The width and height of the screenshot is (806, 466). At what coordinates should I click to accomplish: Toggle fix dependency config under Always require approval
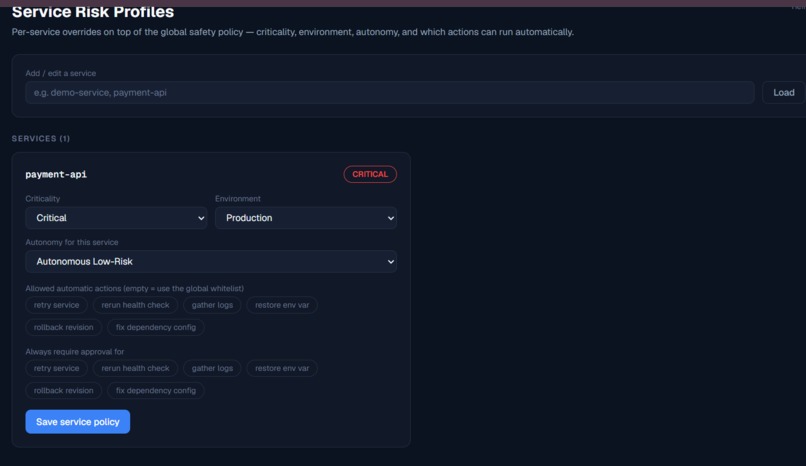point(156,390)
